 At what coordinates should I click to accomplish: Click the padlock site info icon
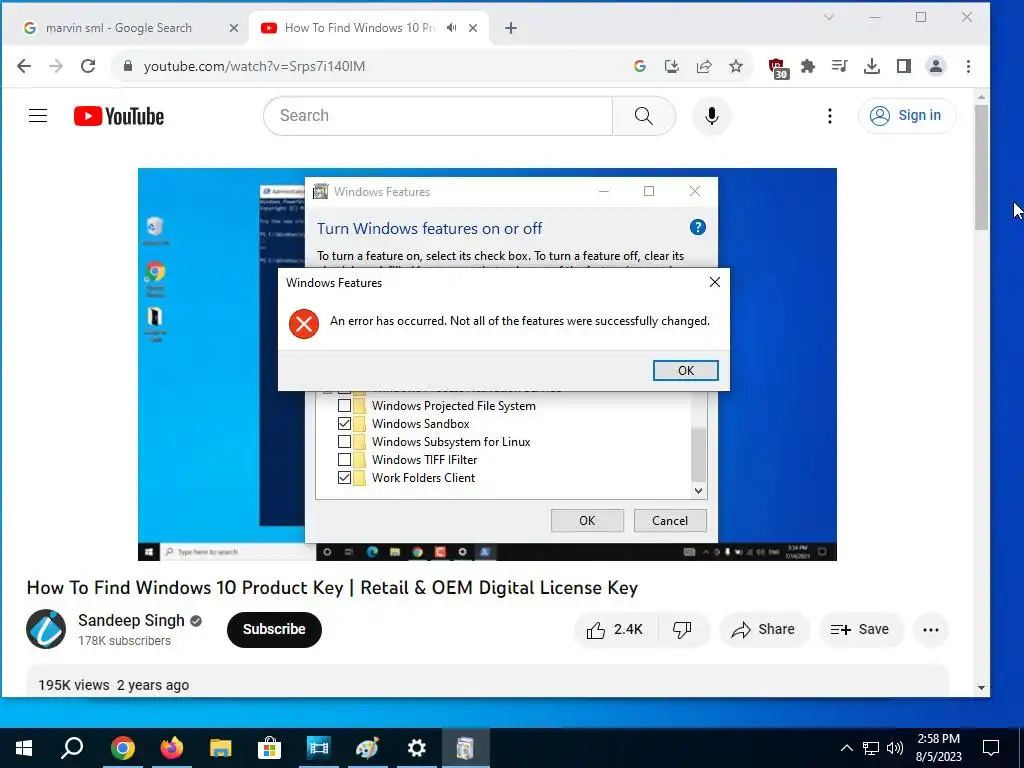[x=128, y=66]
